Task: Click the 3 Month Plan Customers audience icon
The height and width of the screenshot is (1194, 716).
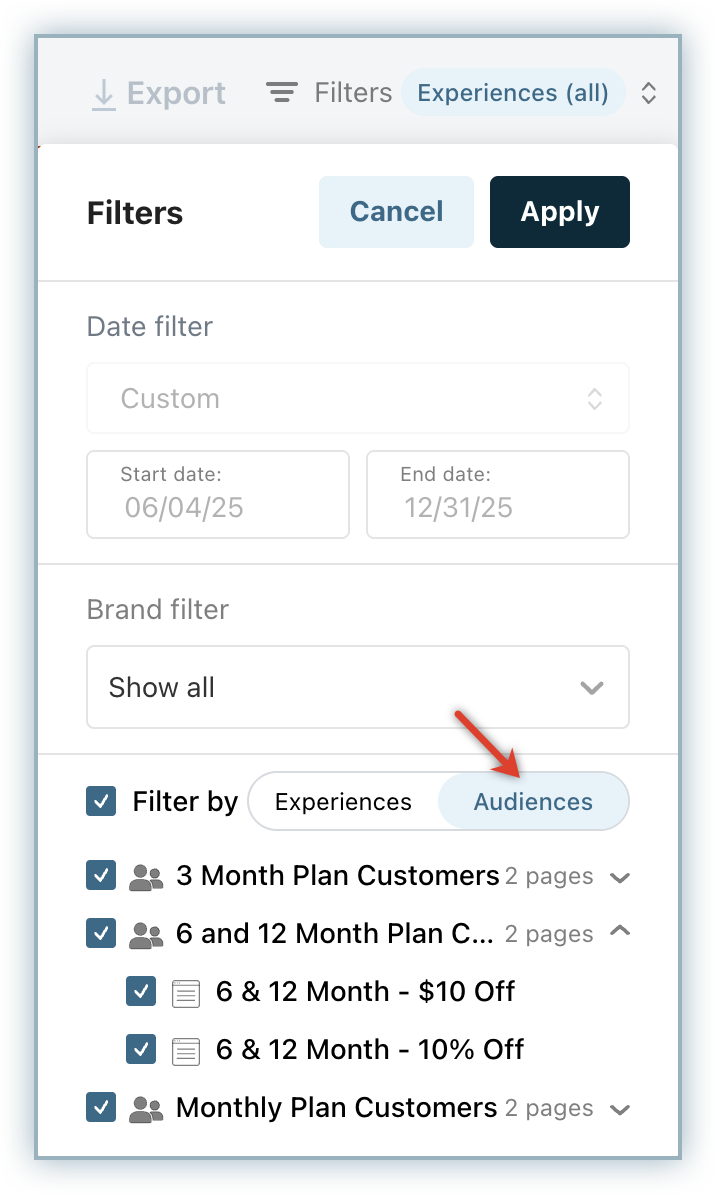Action: (146, 877)
